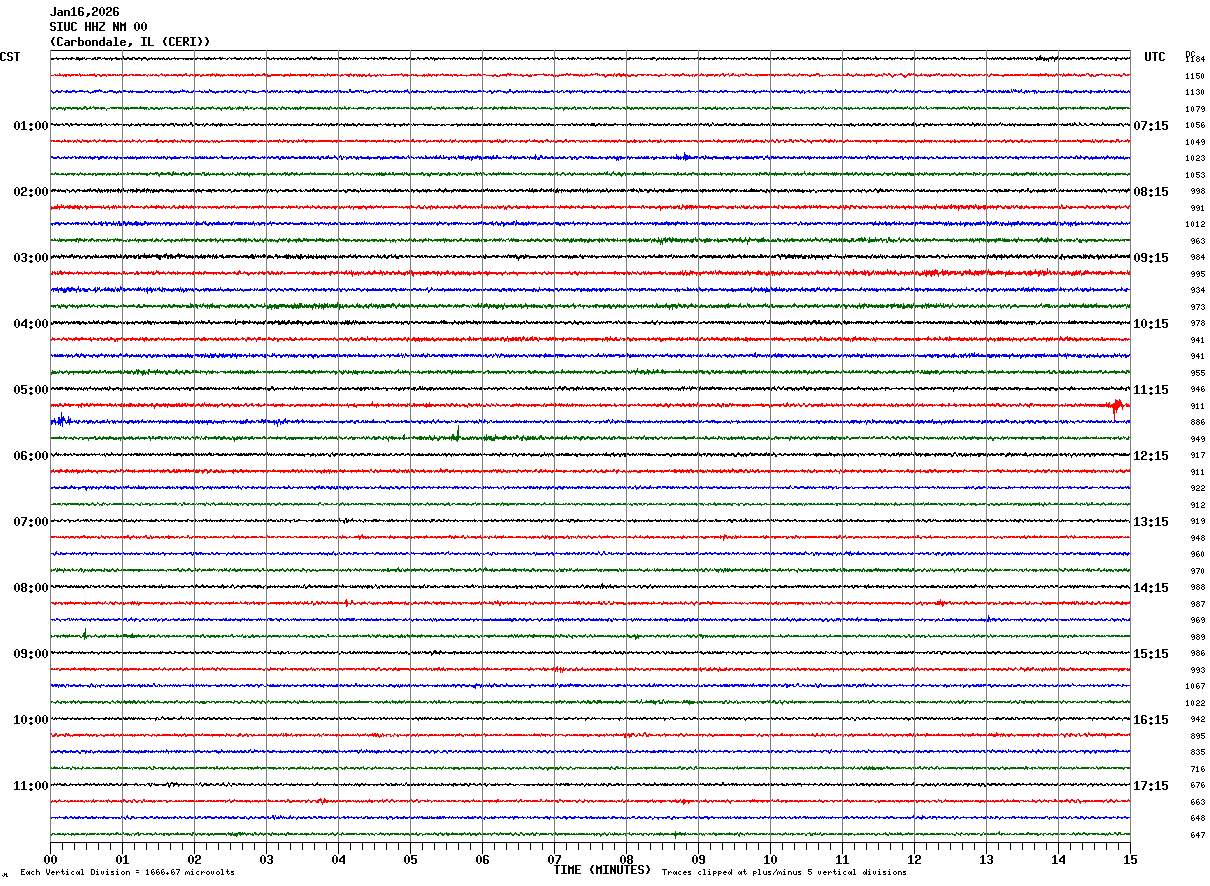This screenshot has height=886, width=1210.
Task: Click the 12:15 UTC time label
Action: pyautogui.click(x=1151, y=456)
